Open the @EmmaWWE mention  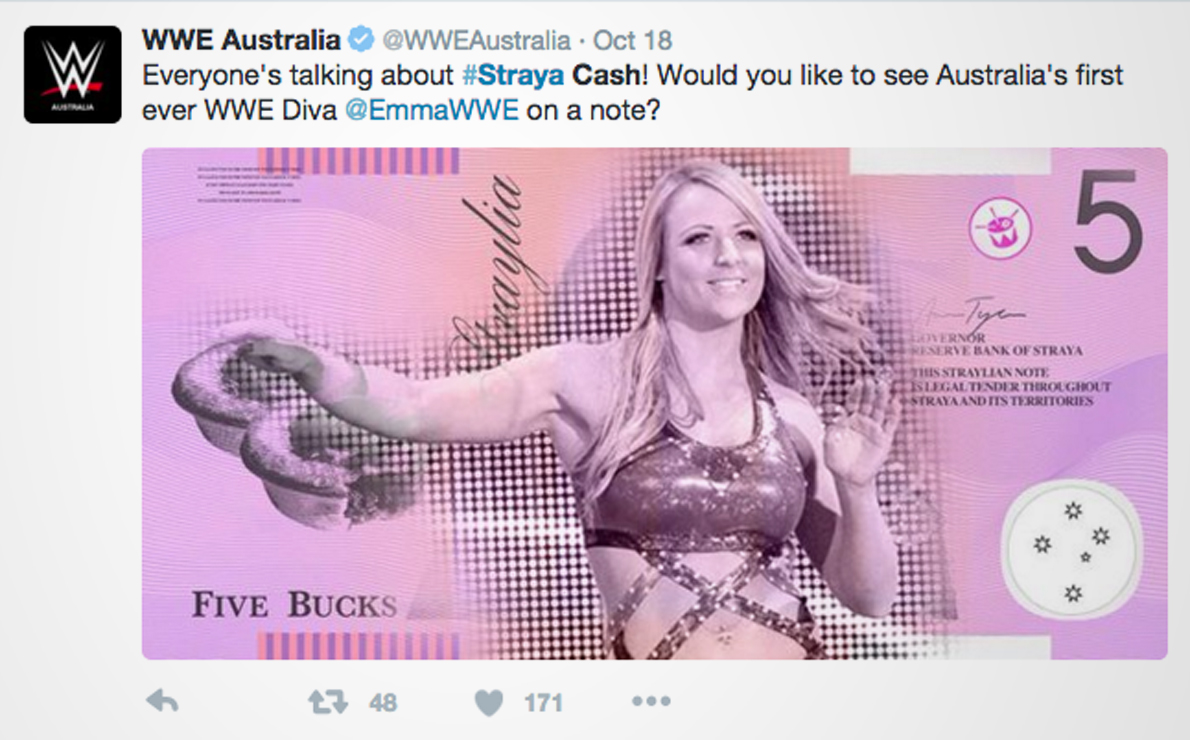tap(432, 111)
